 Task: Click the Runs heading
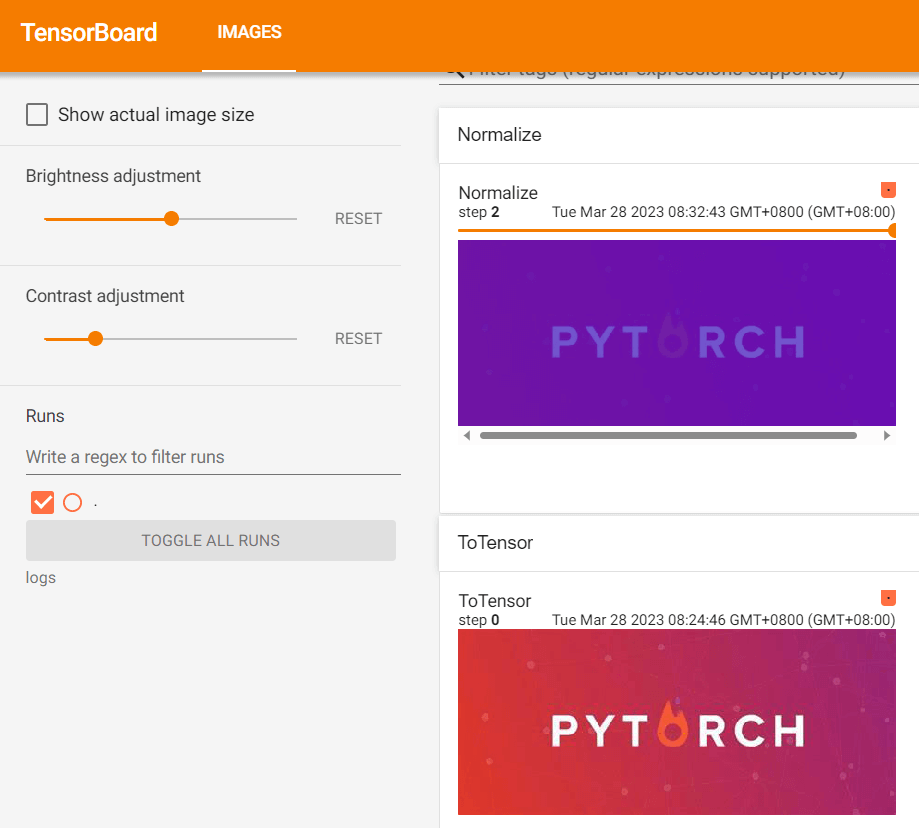click(45, 416)
